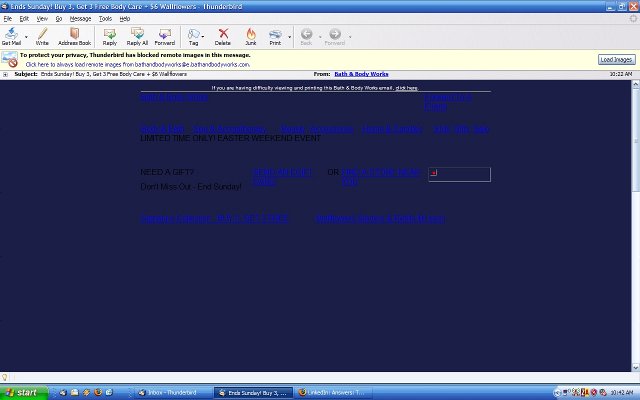The width and height of the screenshot is (640, 400).
Task: Open the File menu
Action: [x=8, y=19]
